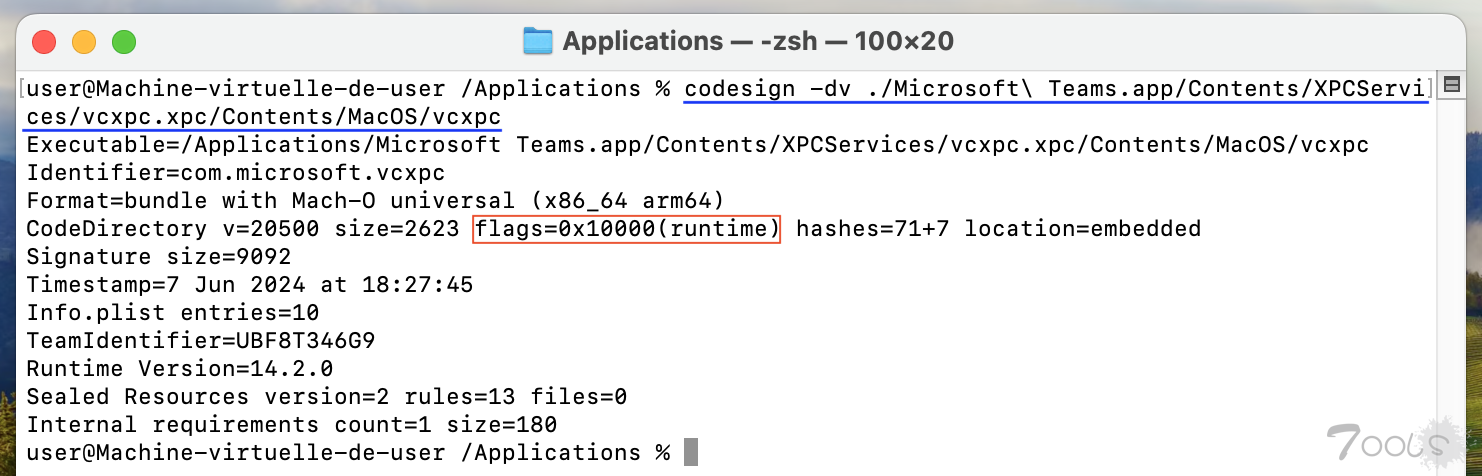The width and height of the screenshot is (1482, 476).
Task: Click "Identifier=com.microsoft.vcxpc" line
Action: [236, 173]
